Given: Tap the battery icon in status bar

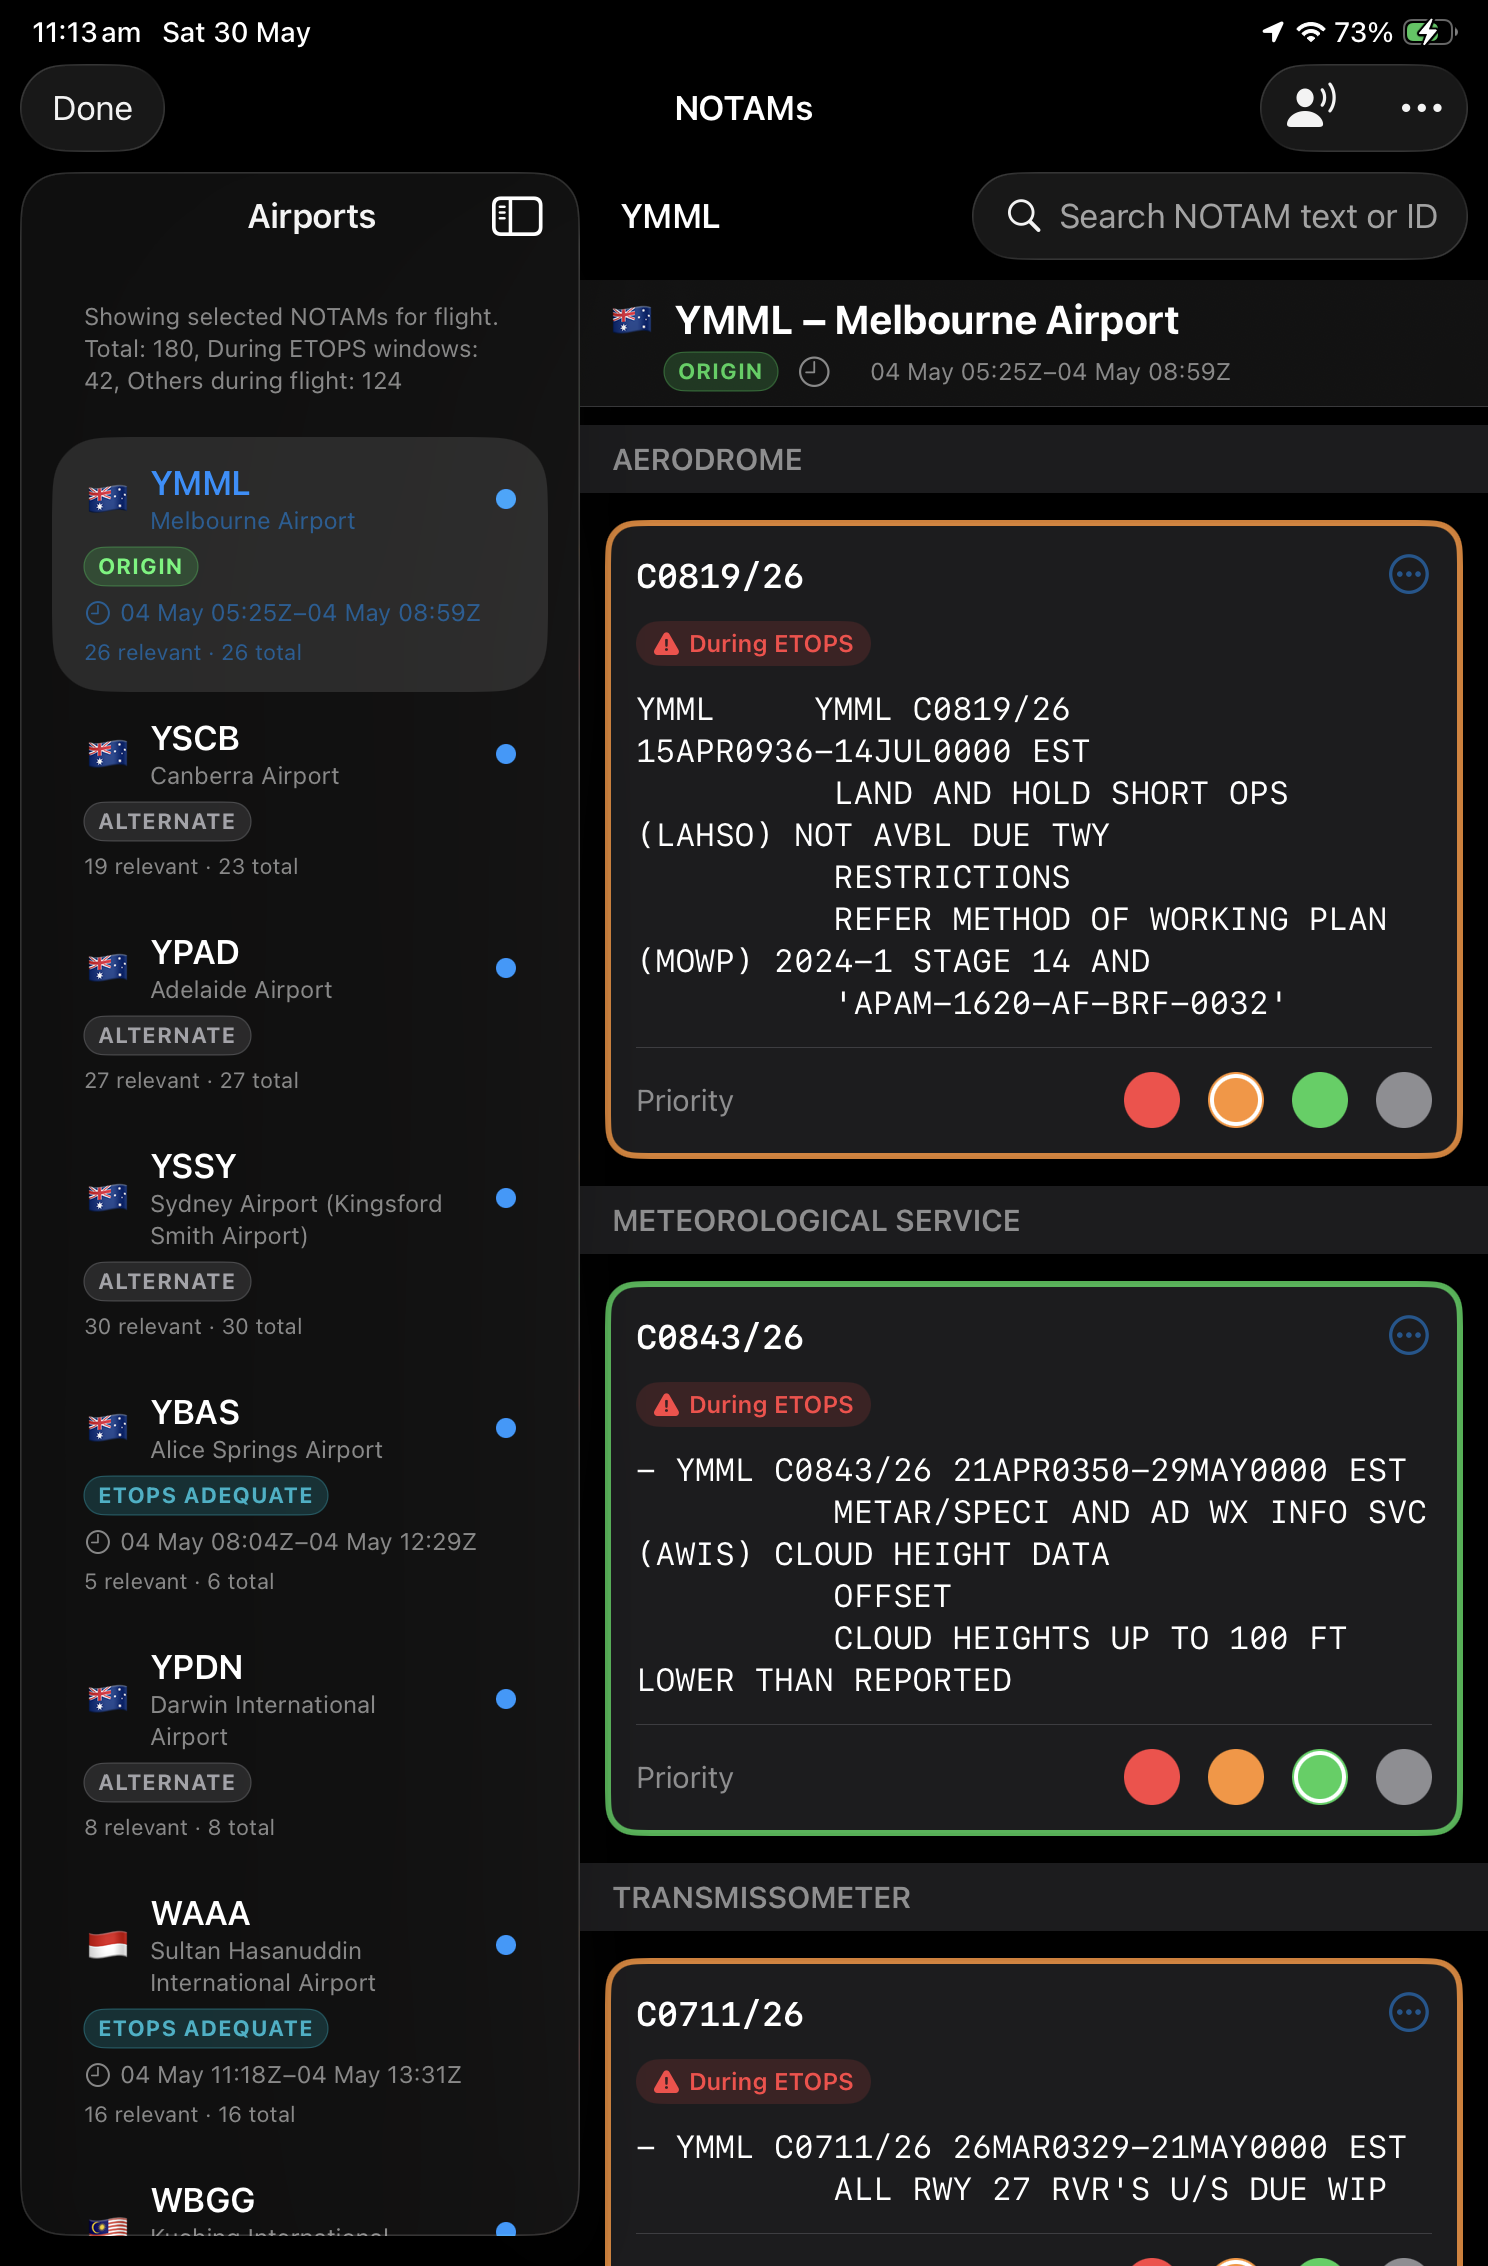Looking at the screenshot, I should [x=1430, y=32].
